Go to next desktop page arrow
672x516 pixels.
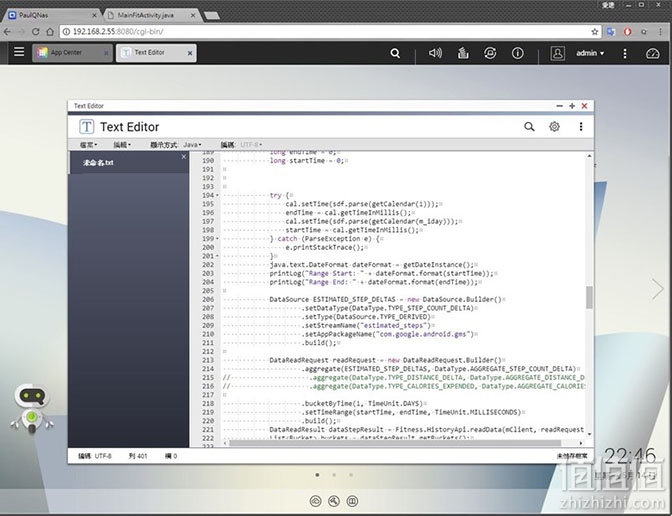coord(657,289)
